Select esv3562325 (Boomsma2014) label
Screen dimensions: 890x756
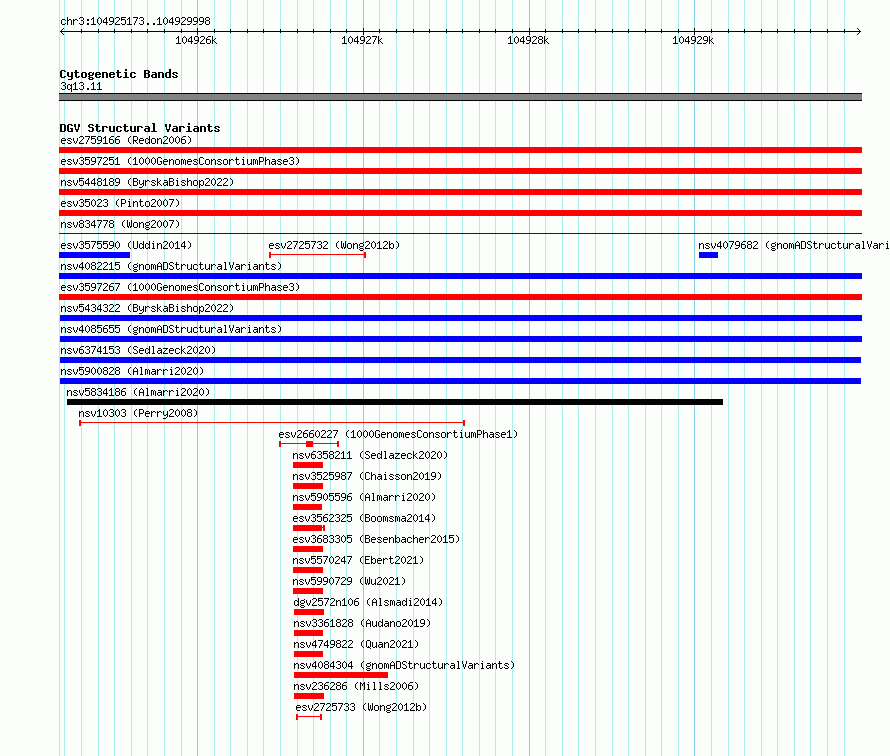(x=364, y=518)
